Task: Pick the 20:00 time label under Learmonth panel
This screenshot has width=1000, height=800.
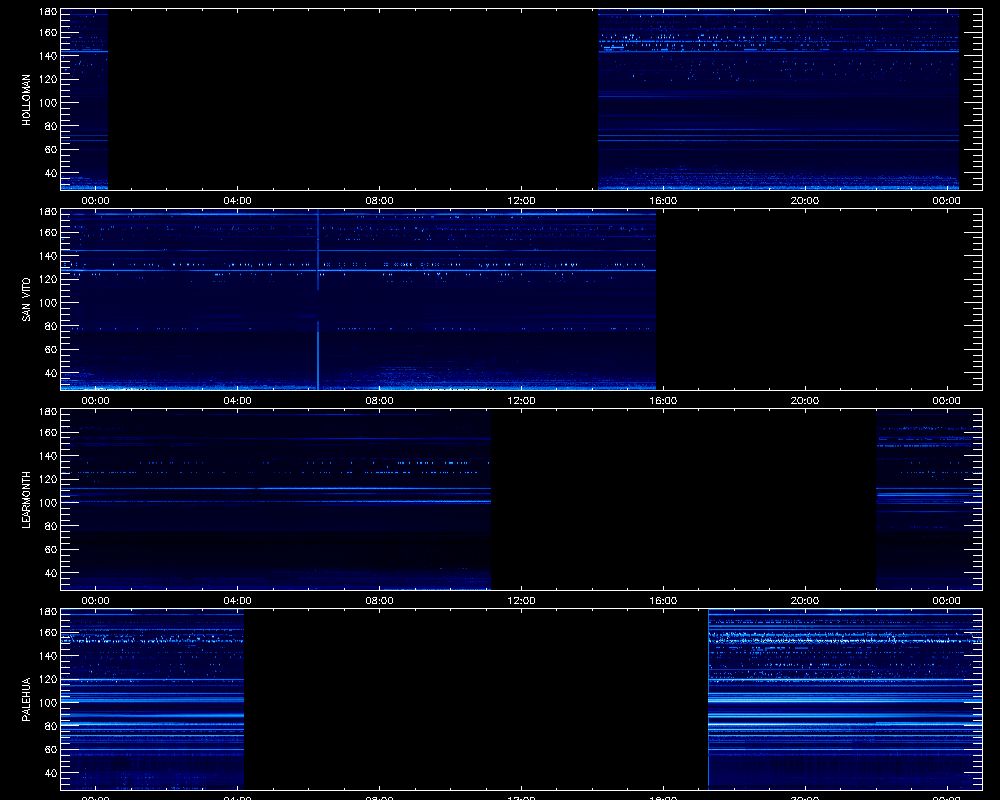Action: click(805, 600)
